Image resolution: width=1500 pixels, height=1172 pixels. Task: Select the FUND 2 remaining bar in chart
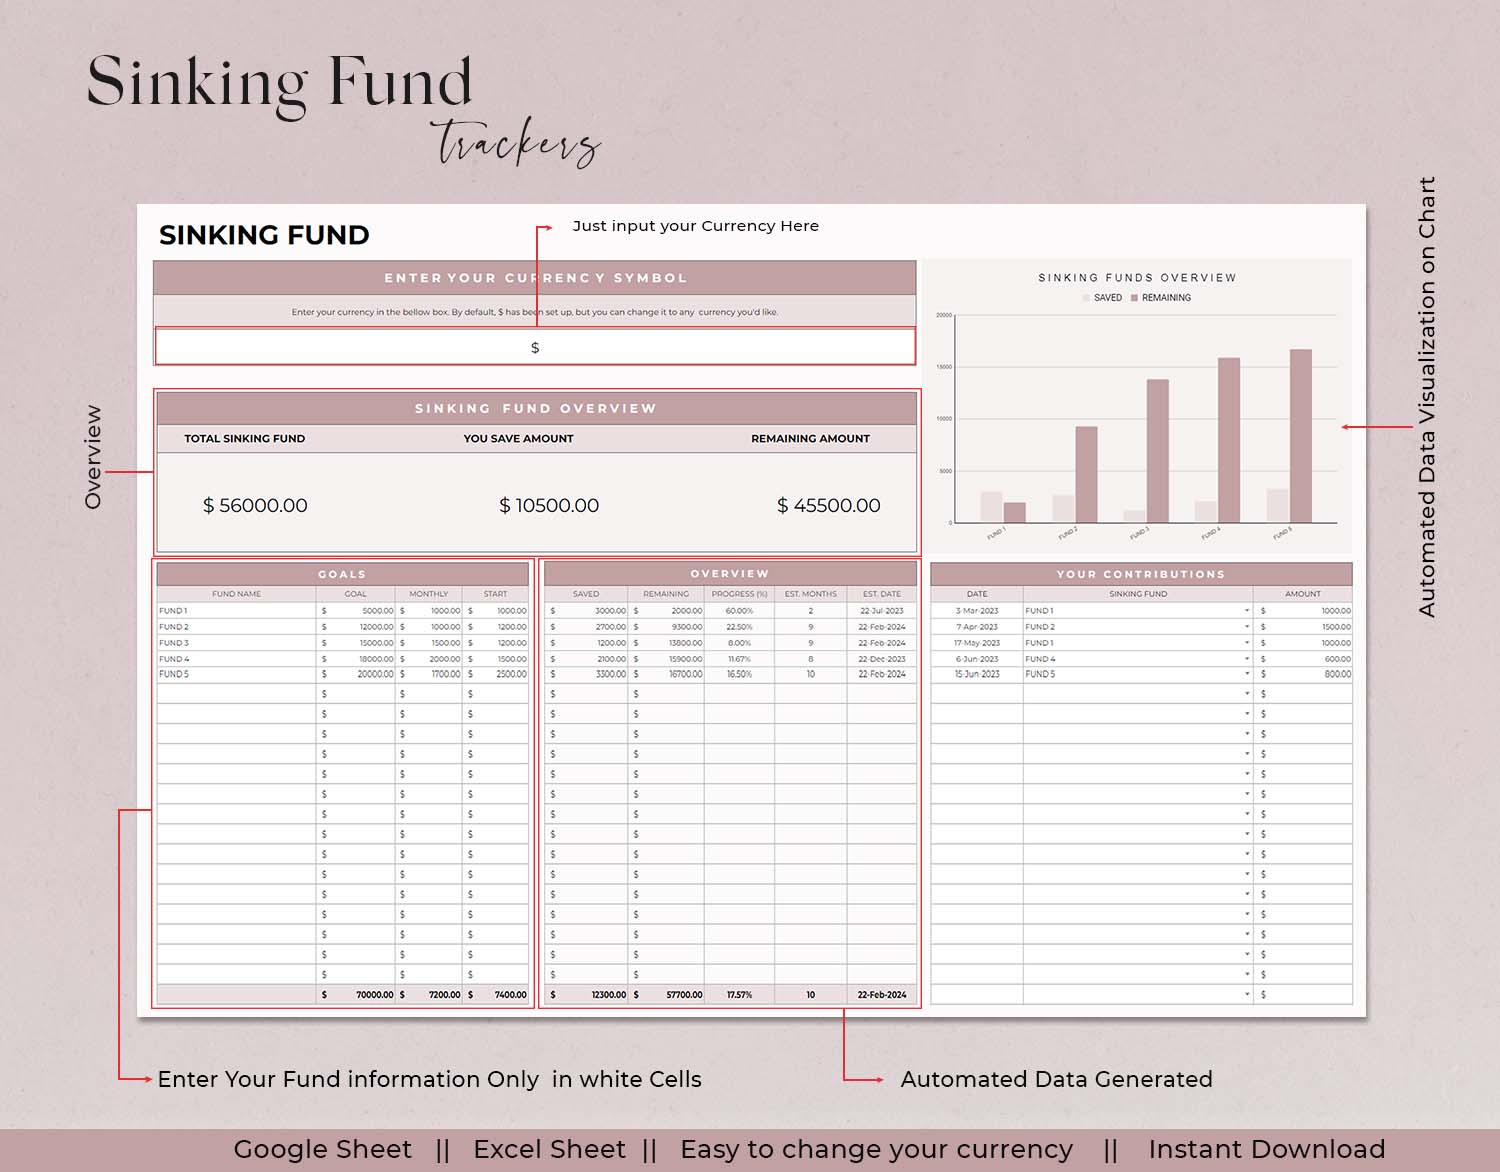tap(1086, 474)
